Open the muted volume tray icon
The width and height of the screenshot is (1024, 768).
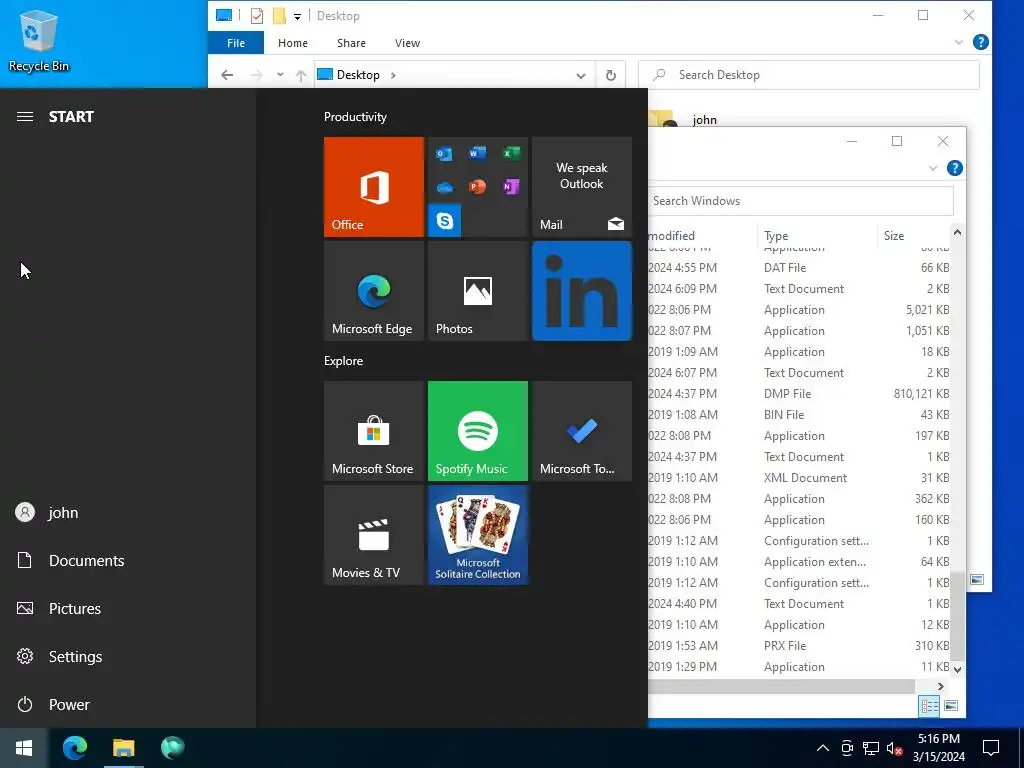coord(894,748)
